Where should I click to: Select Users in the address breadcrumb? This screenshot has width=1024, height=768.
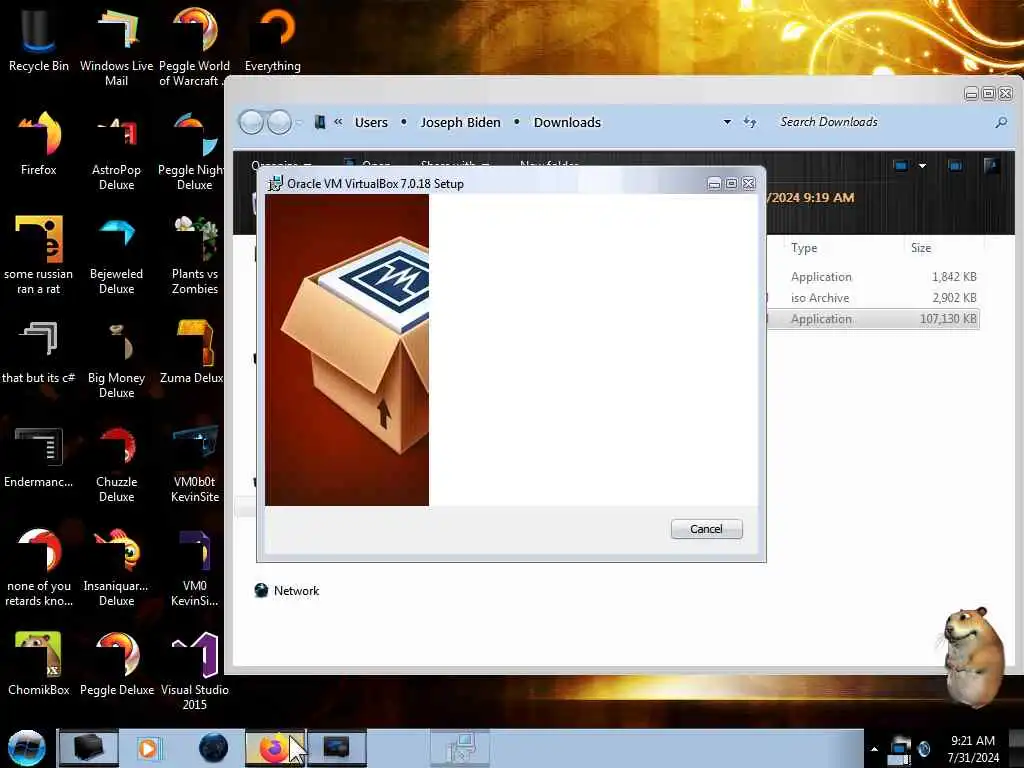coord(371,122)
